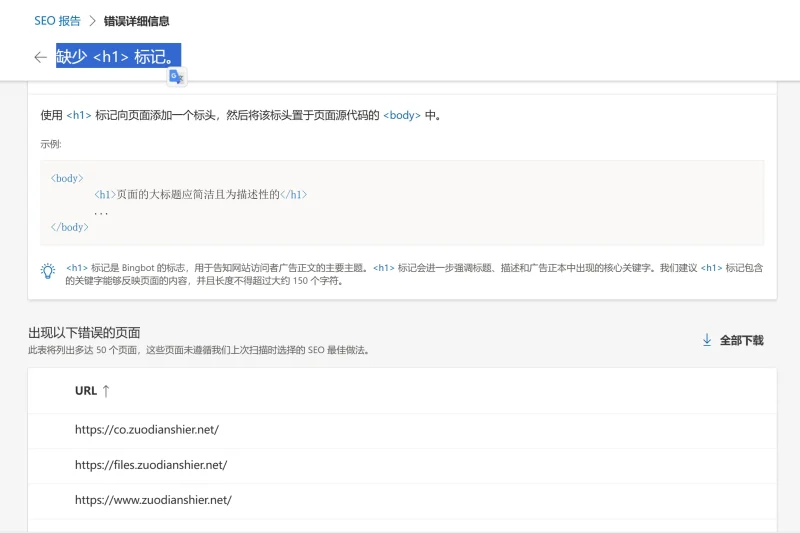Open SEO 报告 breadcrumb link

pyautogui.click(x=57, y=21)
